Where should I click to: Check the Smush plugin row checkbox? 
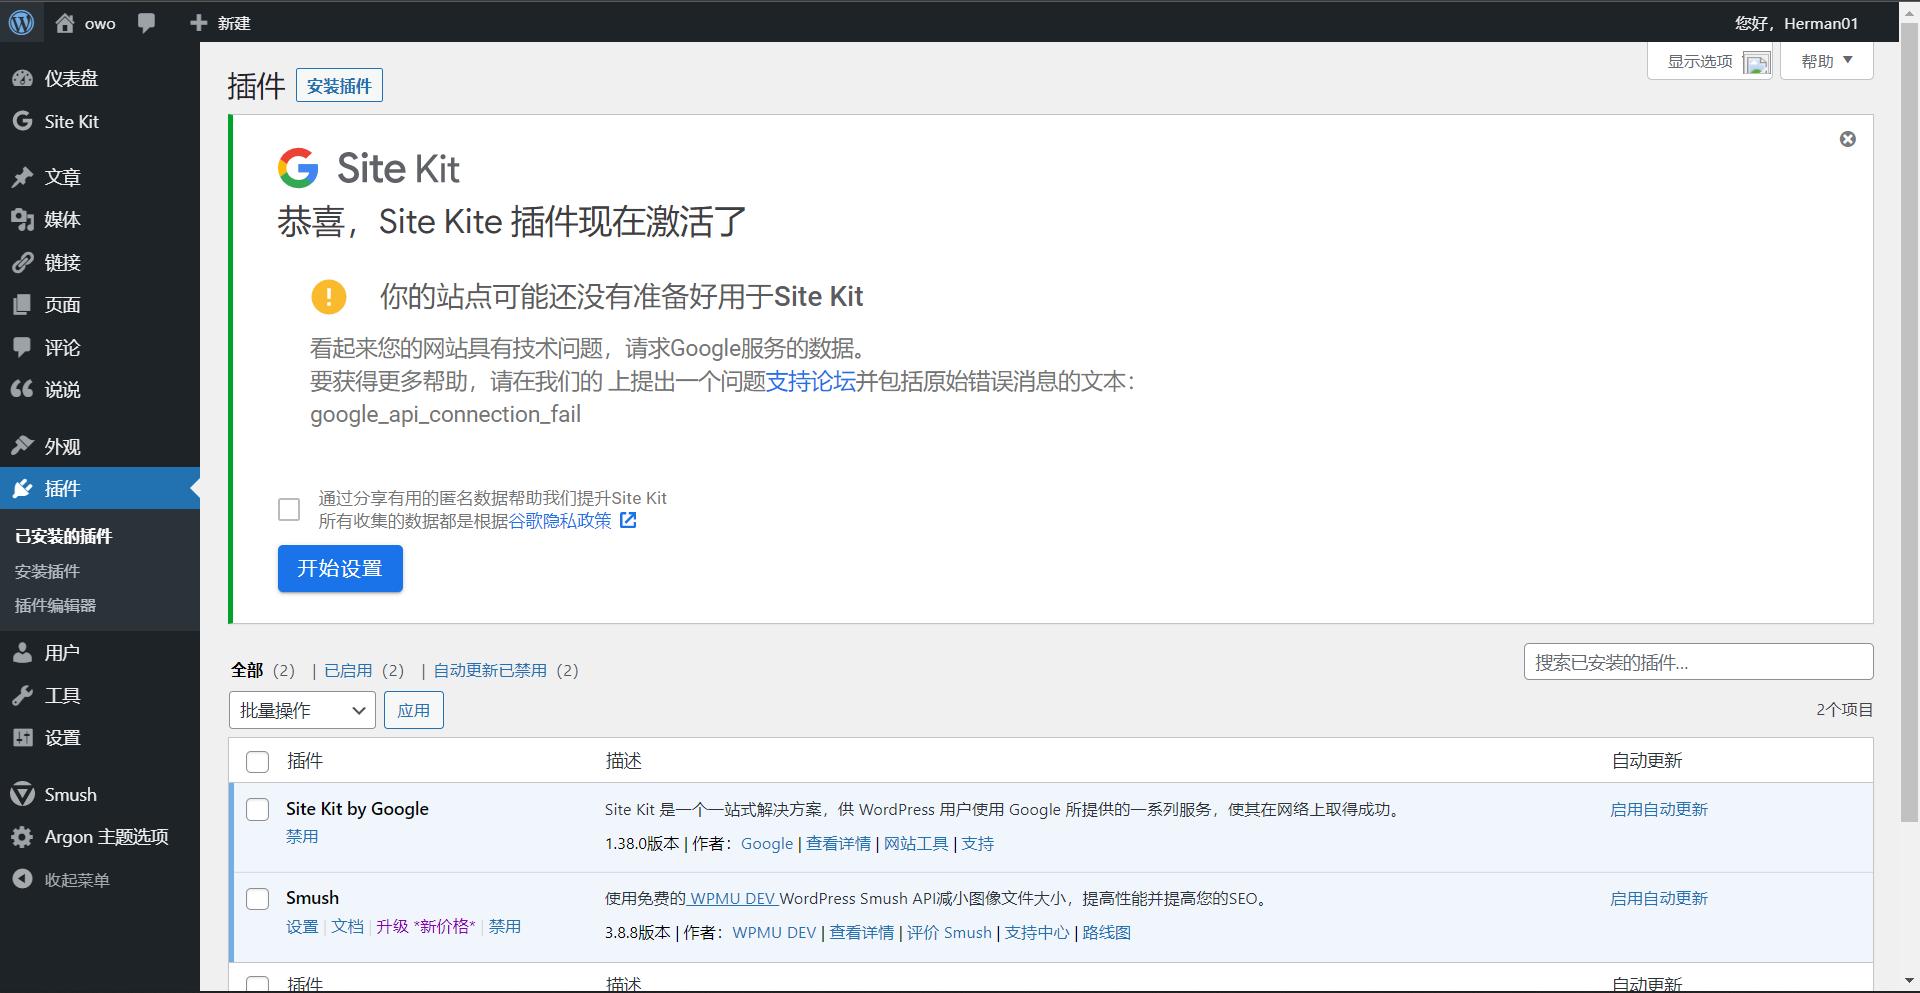257,898
